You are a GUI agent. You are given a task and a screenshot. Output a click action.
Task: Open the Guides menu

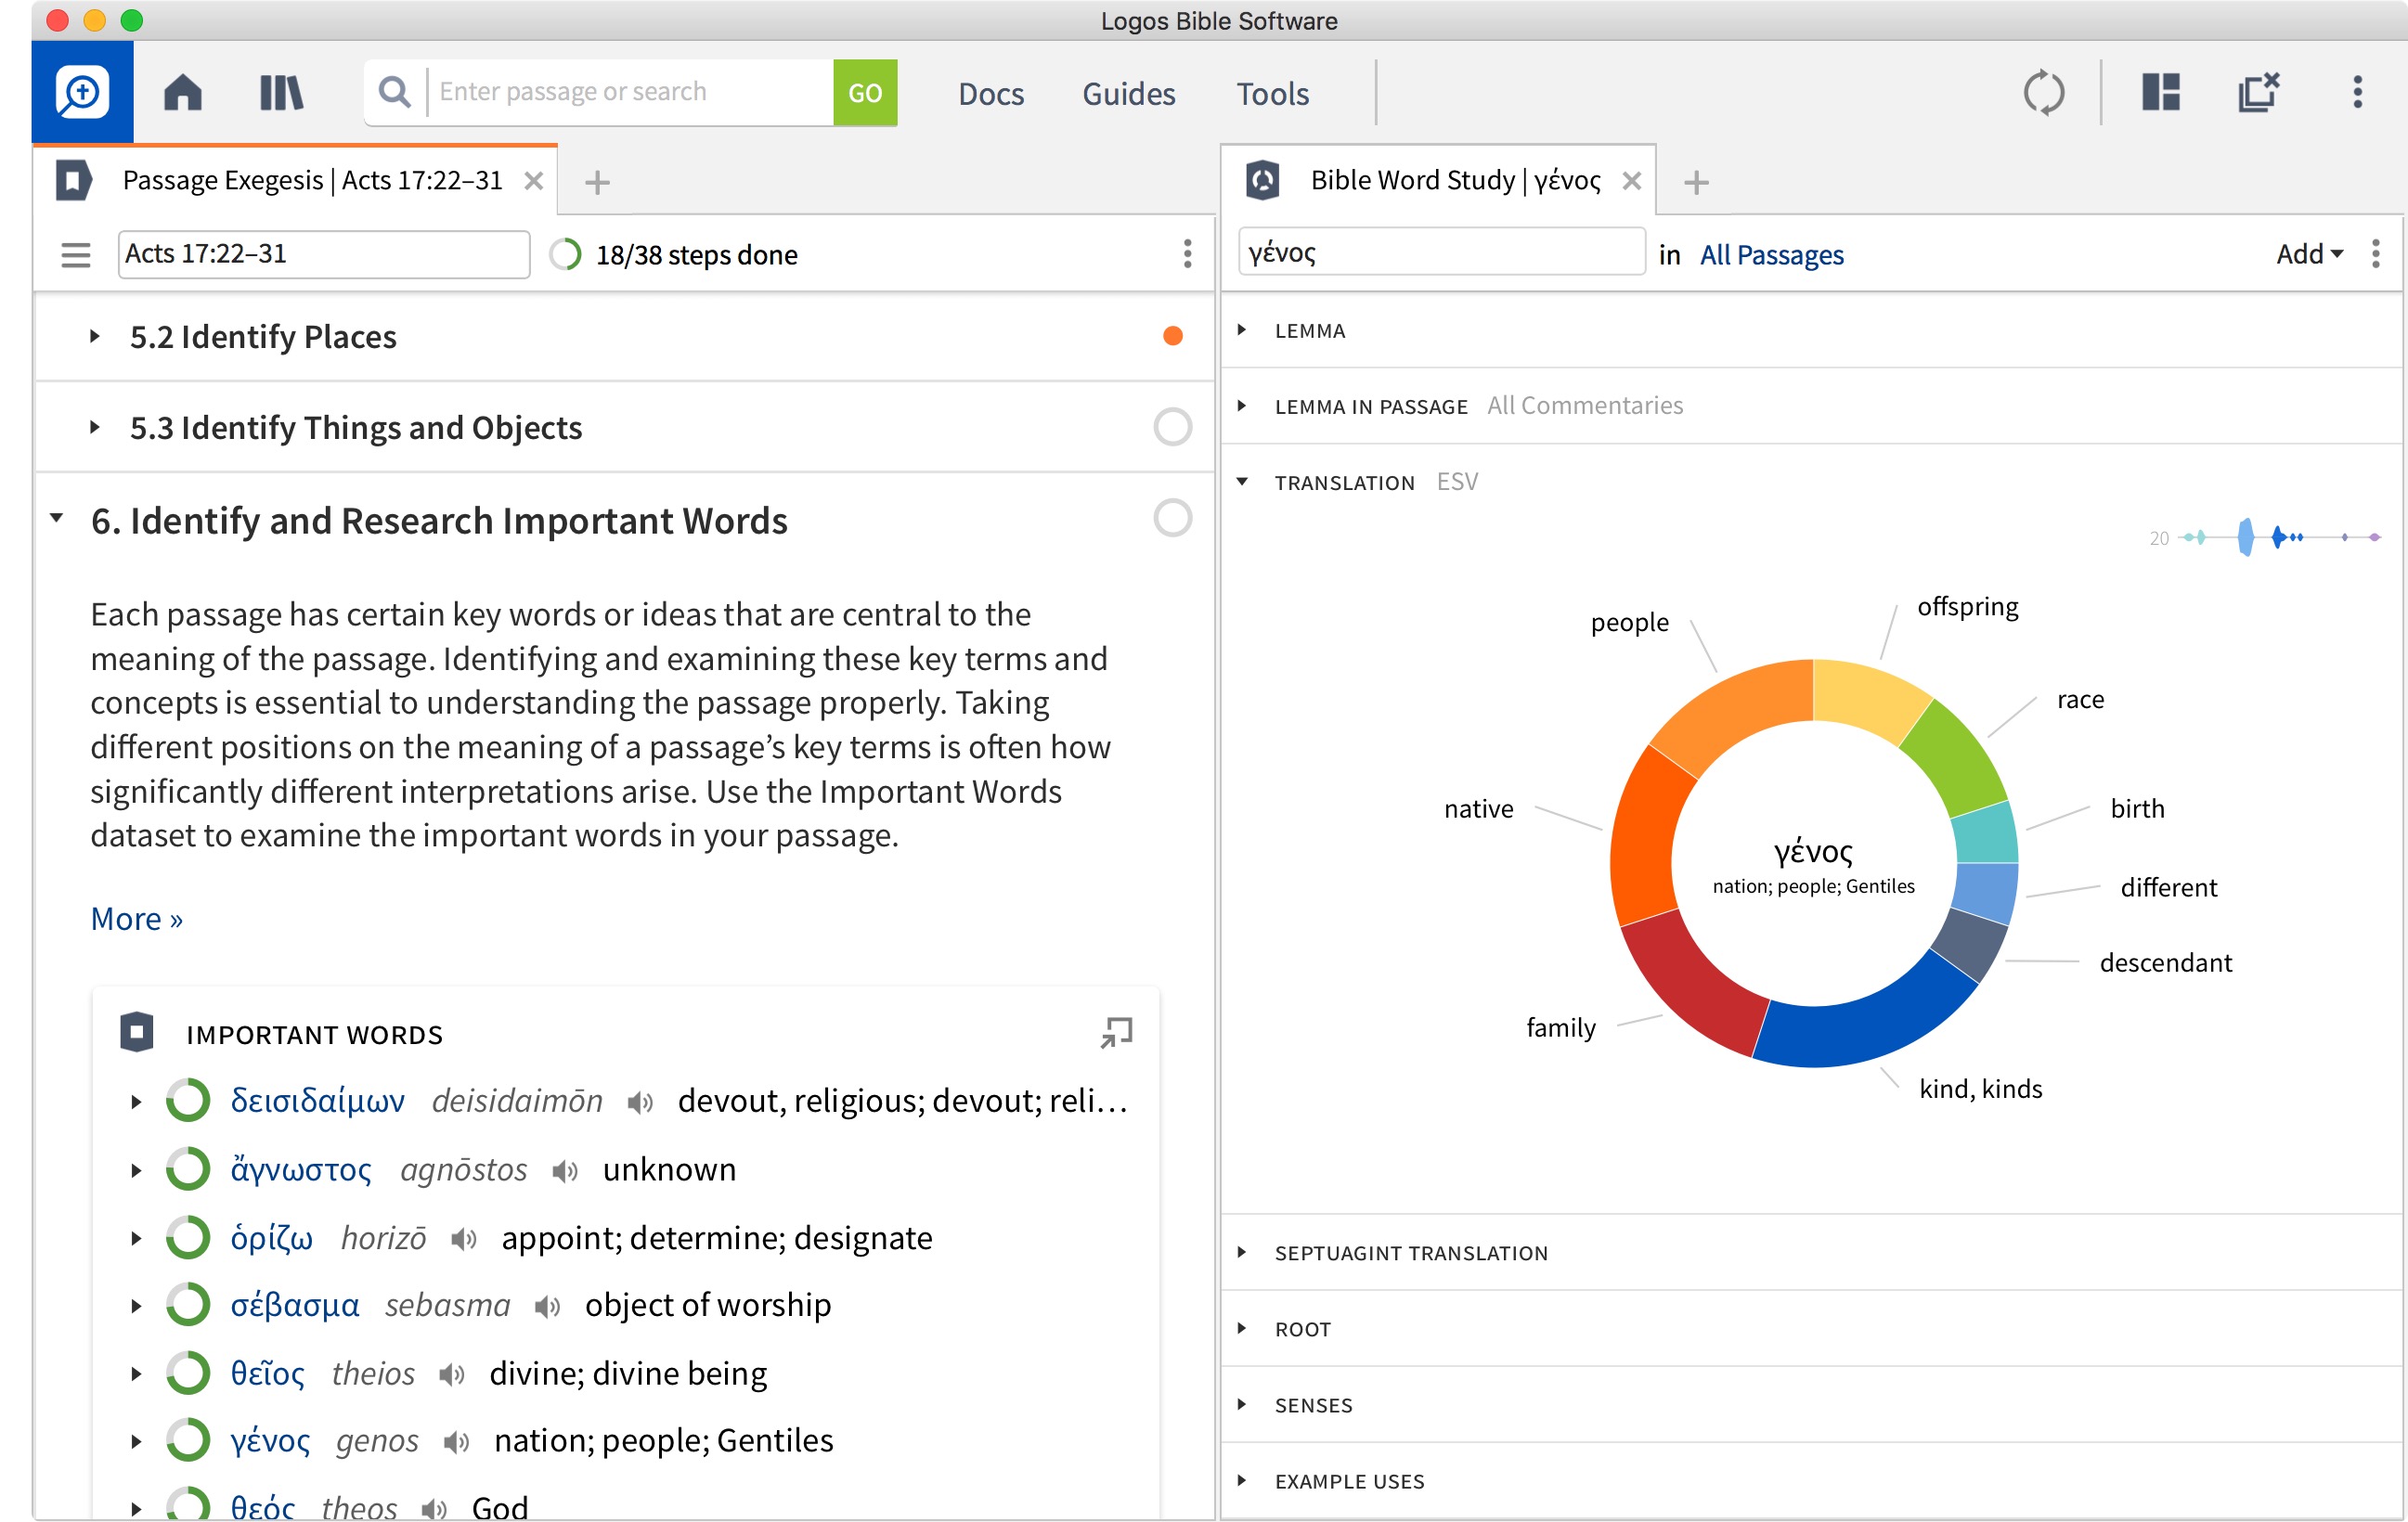point(1128,93)
